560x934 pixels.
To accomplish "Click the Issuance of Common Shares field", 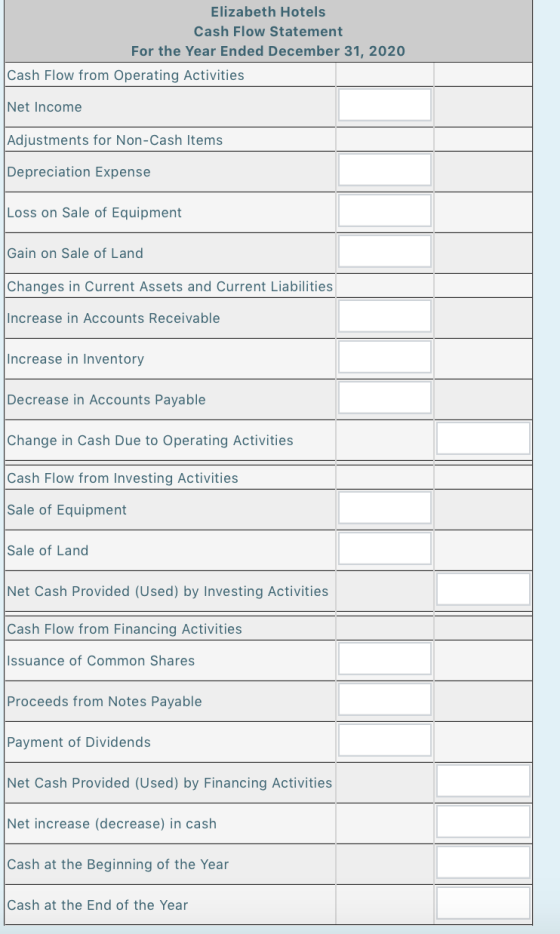I will tap(384, 659).
